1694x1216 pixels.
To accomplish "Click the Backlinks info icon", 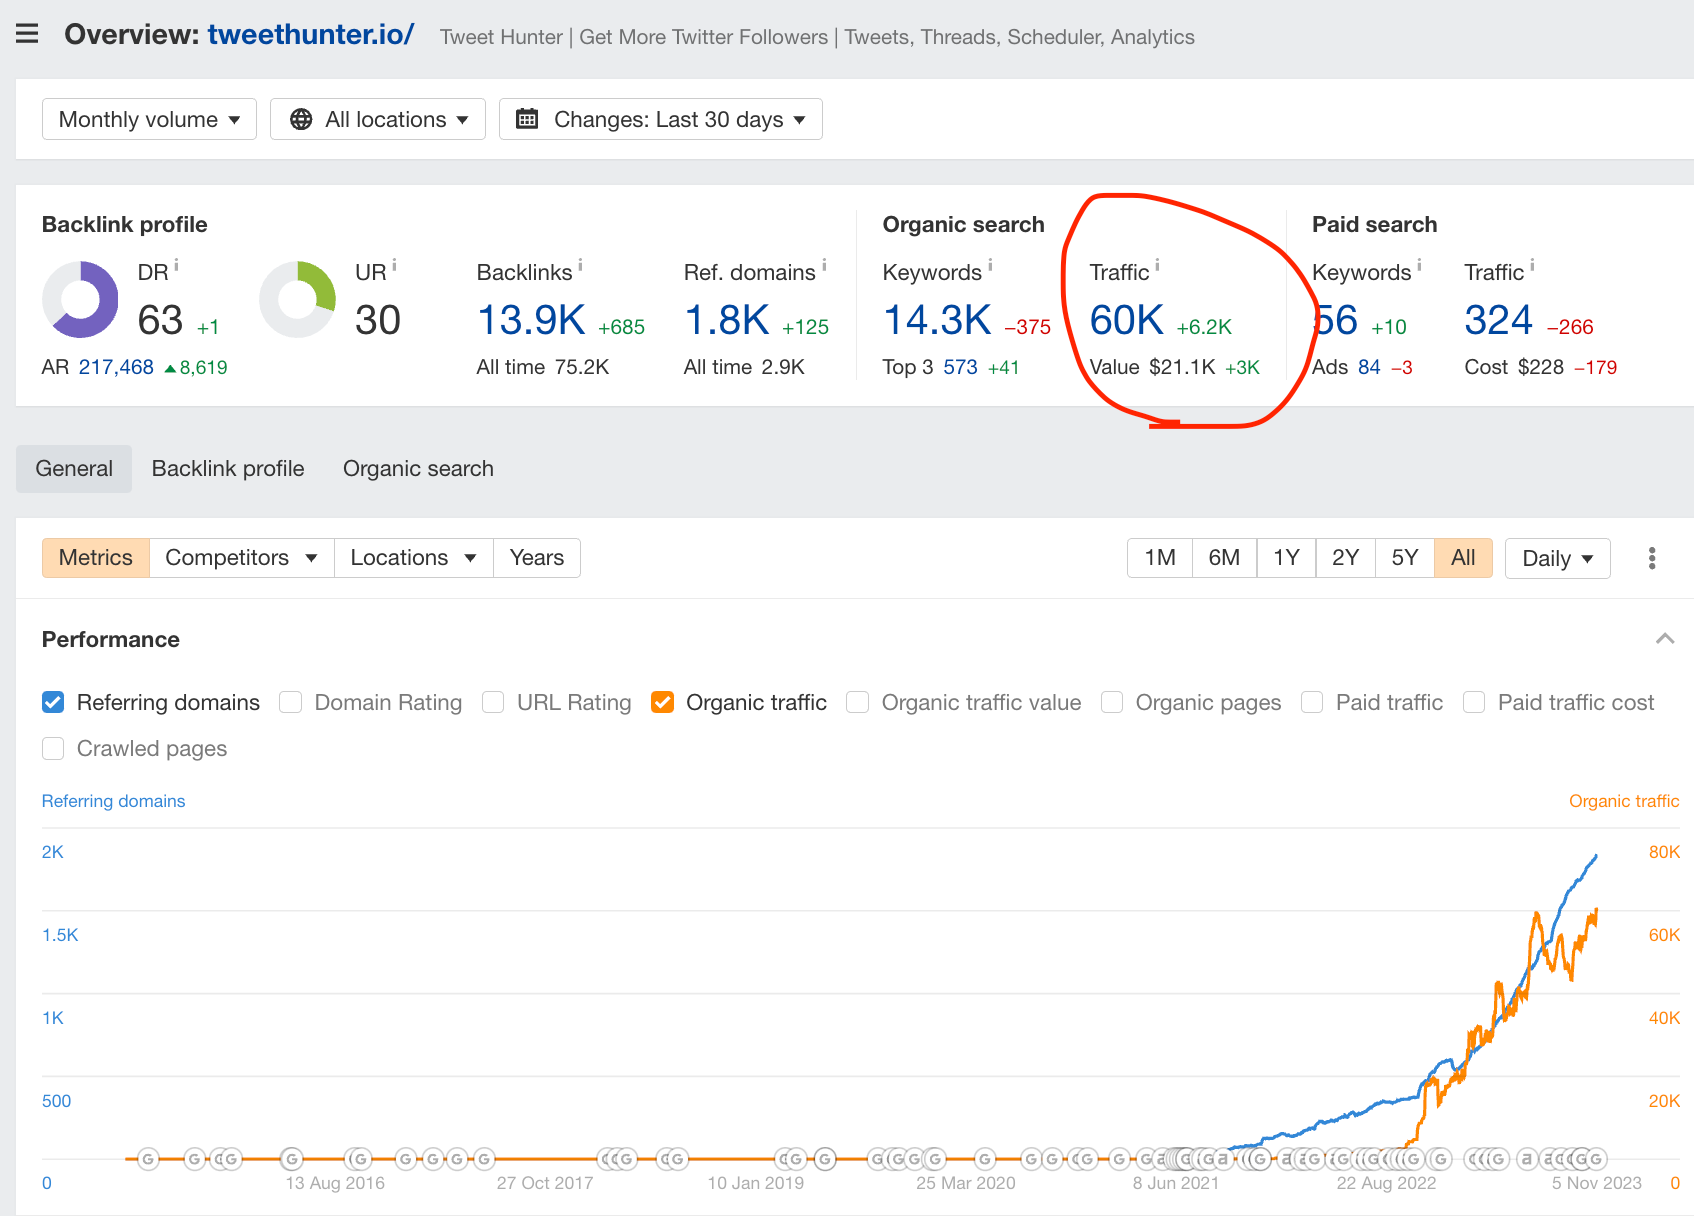I will [x=580, y=265].
